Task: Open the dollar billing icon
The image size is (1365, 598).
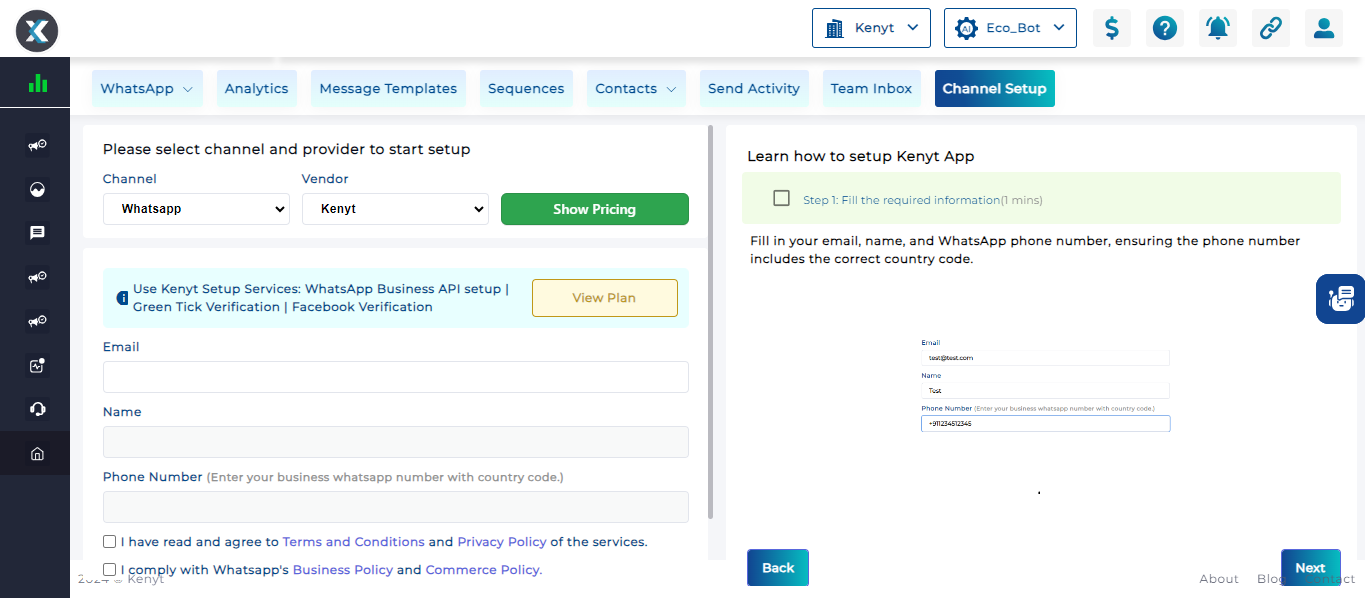Action: 1112,28
